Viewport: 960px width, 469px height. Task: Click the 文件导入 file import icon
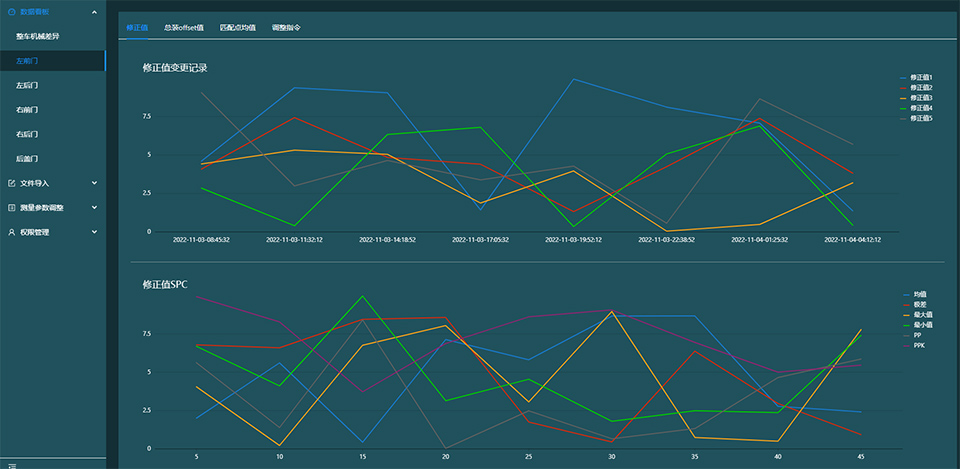[11, 183]
